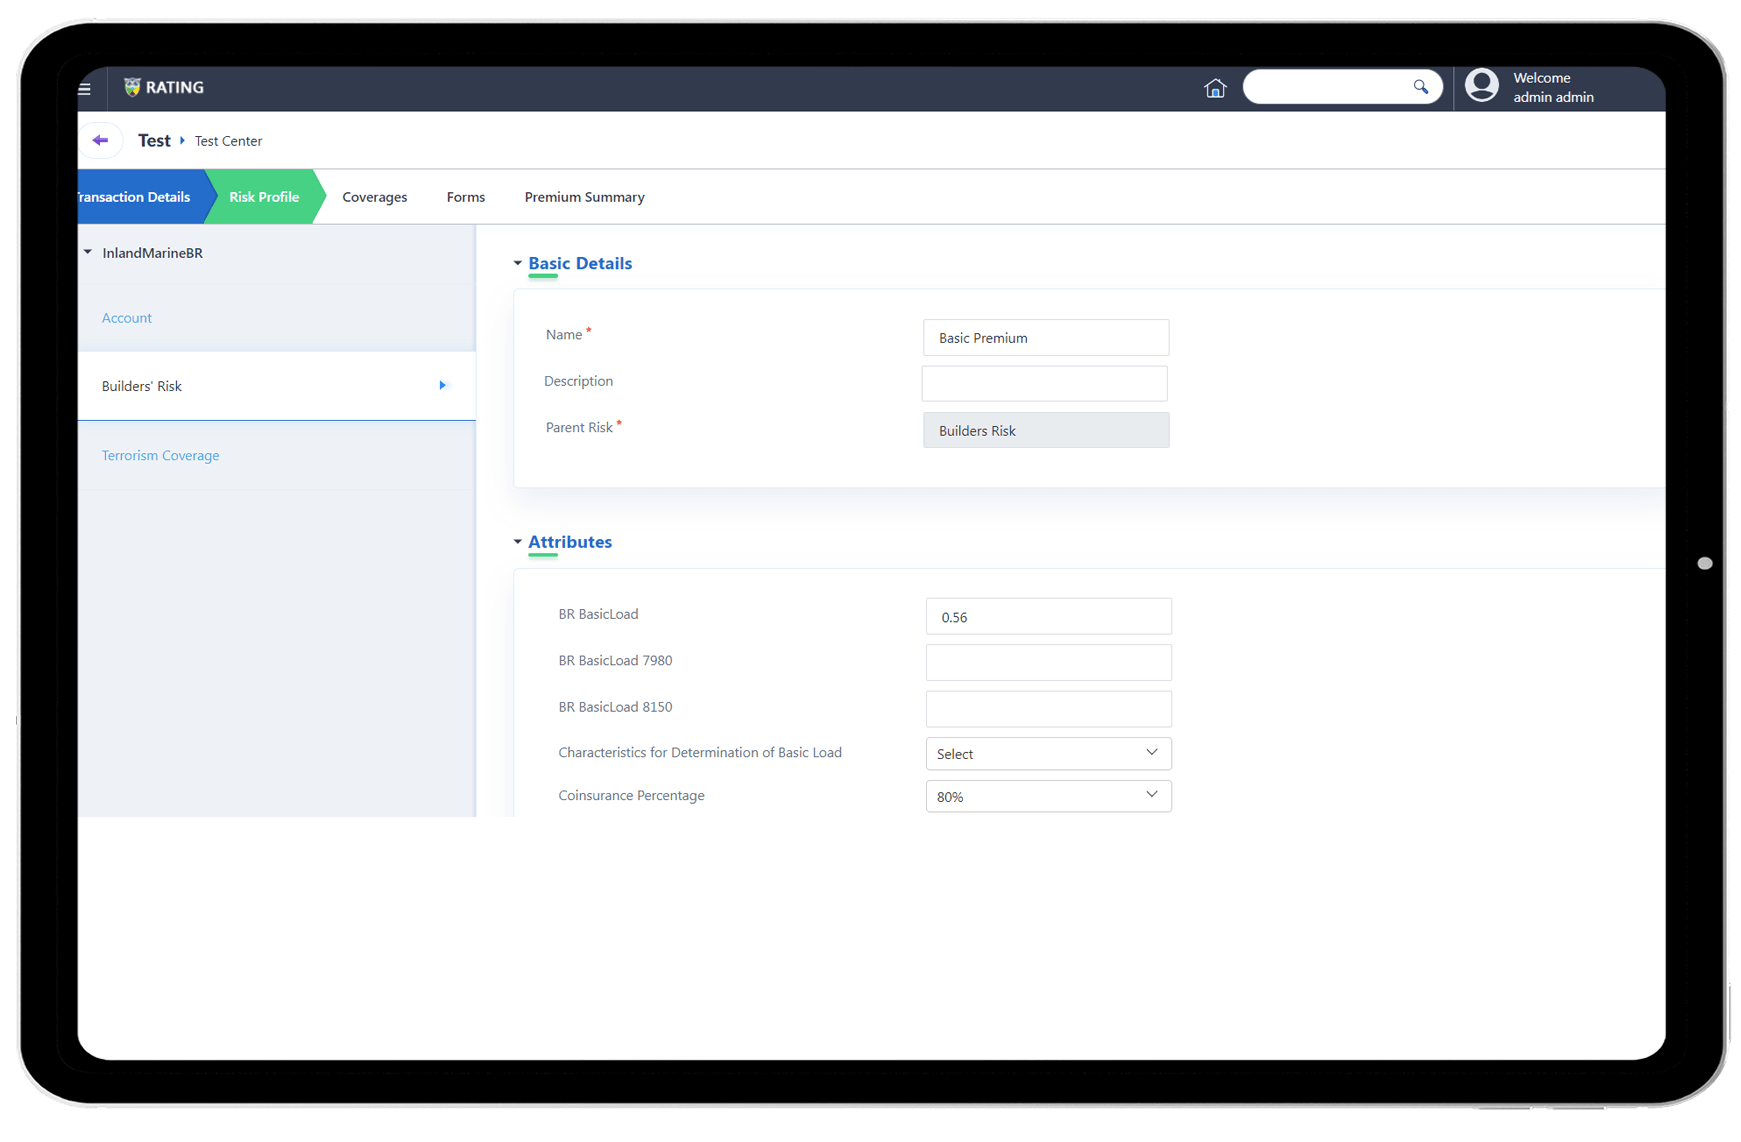
Task: Click the Builders' Risk blue arrow
Action: tap(442, 385)
